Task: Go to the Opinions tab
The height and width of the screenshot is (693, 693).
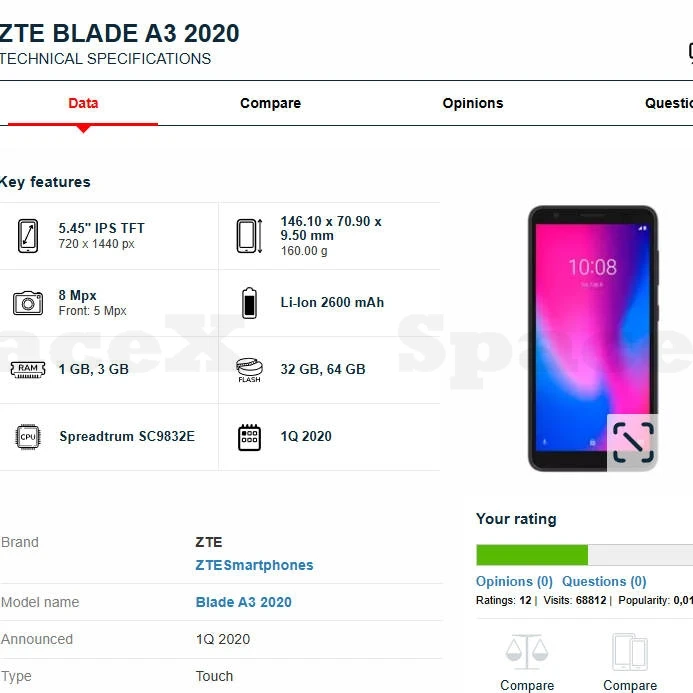Action: click(473, 103)
